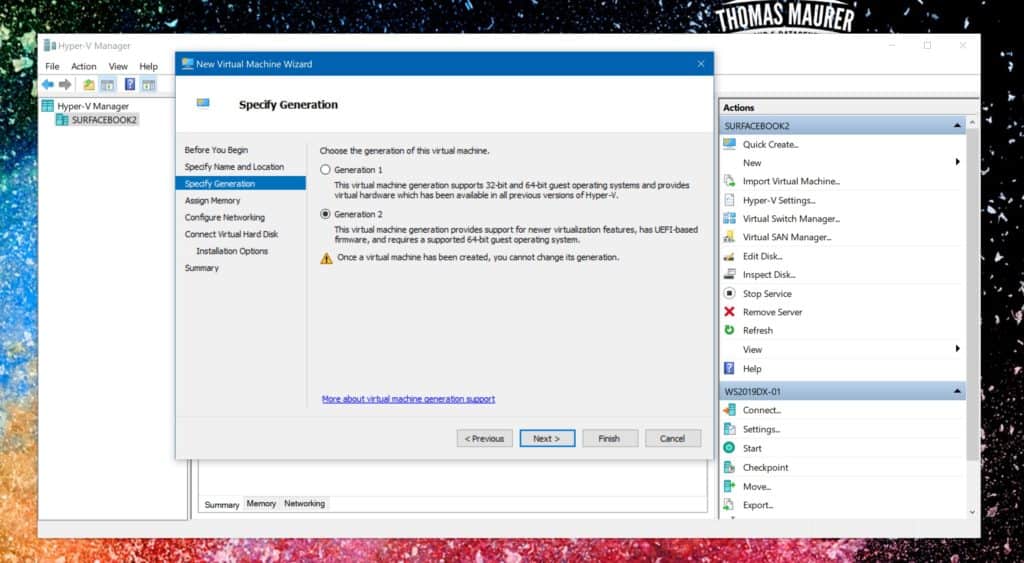Go to Configure Networking step
Image resolution: width=1024 pixels, height=563 pixels.
point(225,217)
